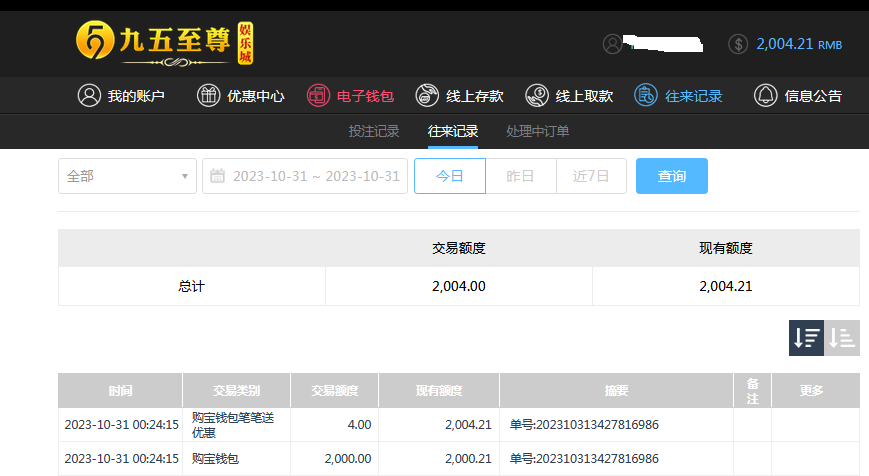The width and height of the screenshot is (869, 476).
Task: Click the 2,004.00 total transaction amount
Action: 459,286
